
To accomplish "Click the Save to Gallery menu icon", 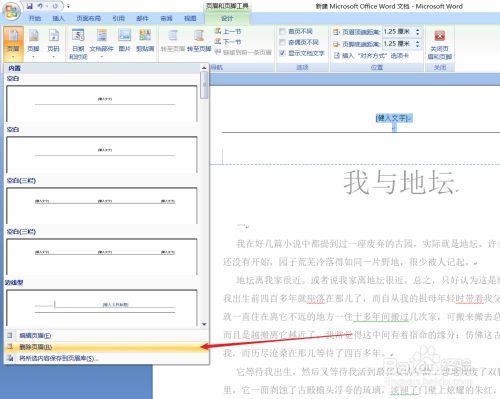I will coord(10,358).
